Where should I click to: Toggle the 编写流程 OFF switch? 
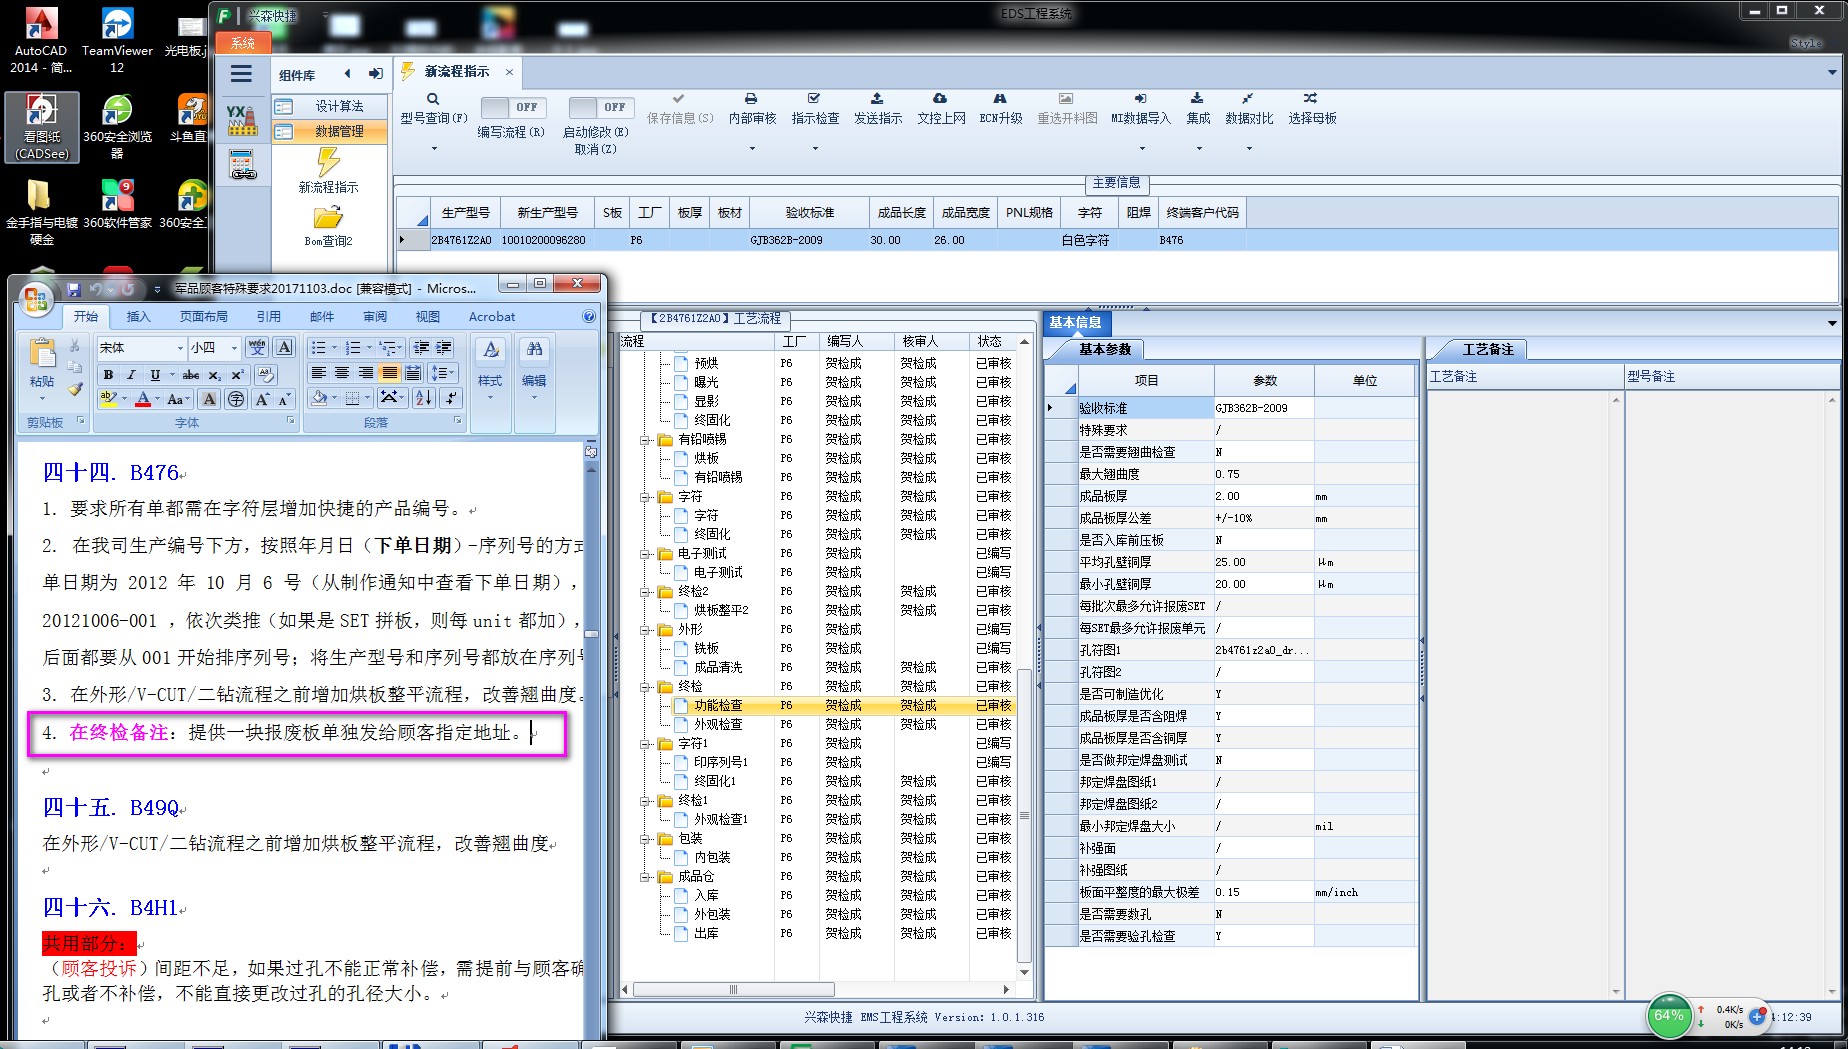point(515,107)
